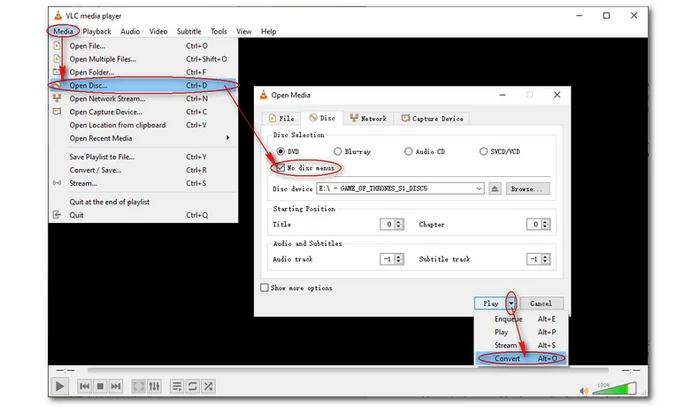700x407 pixels.
Task: Open the View menu
Action: coord(244,31)
